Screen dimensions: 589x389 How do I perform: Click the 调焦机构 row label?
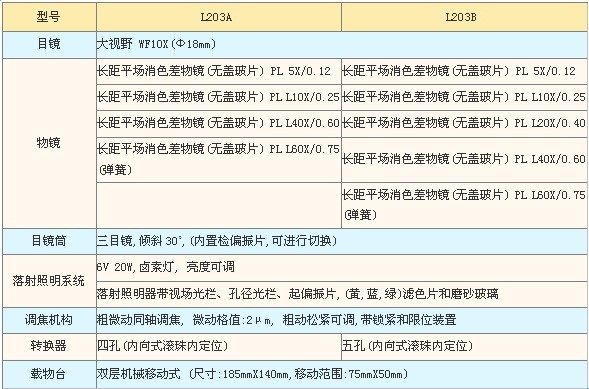tap(49, 320)
